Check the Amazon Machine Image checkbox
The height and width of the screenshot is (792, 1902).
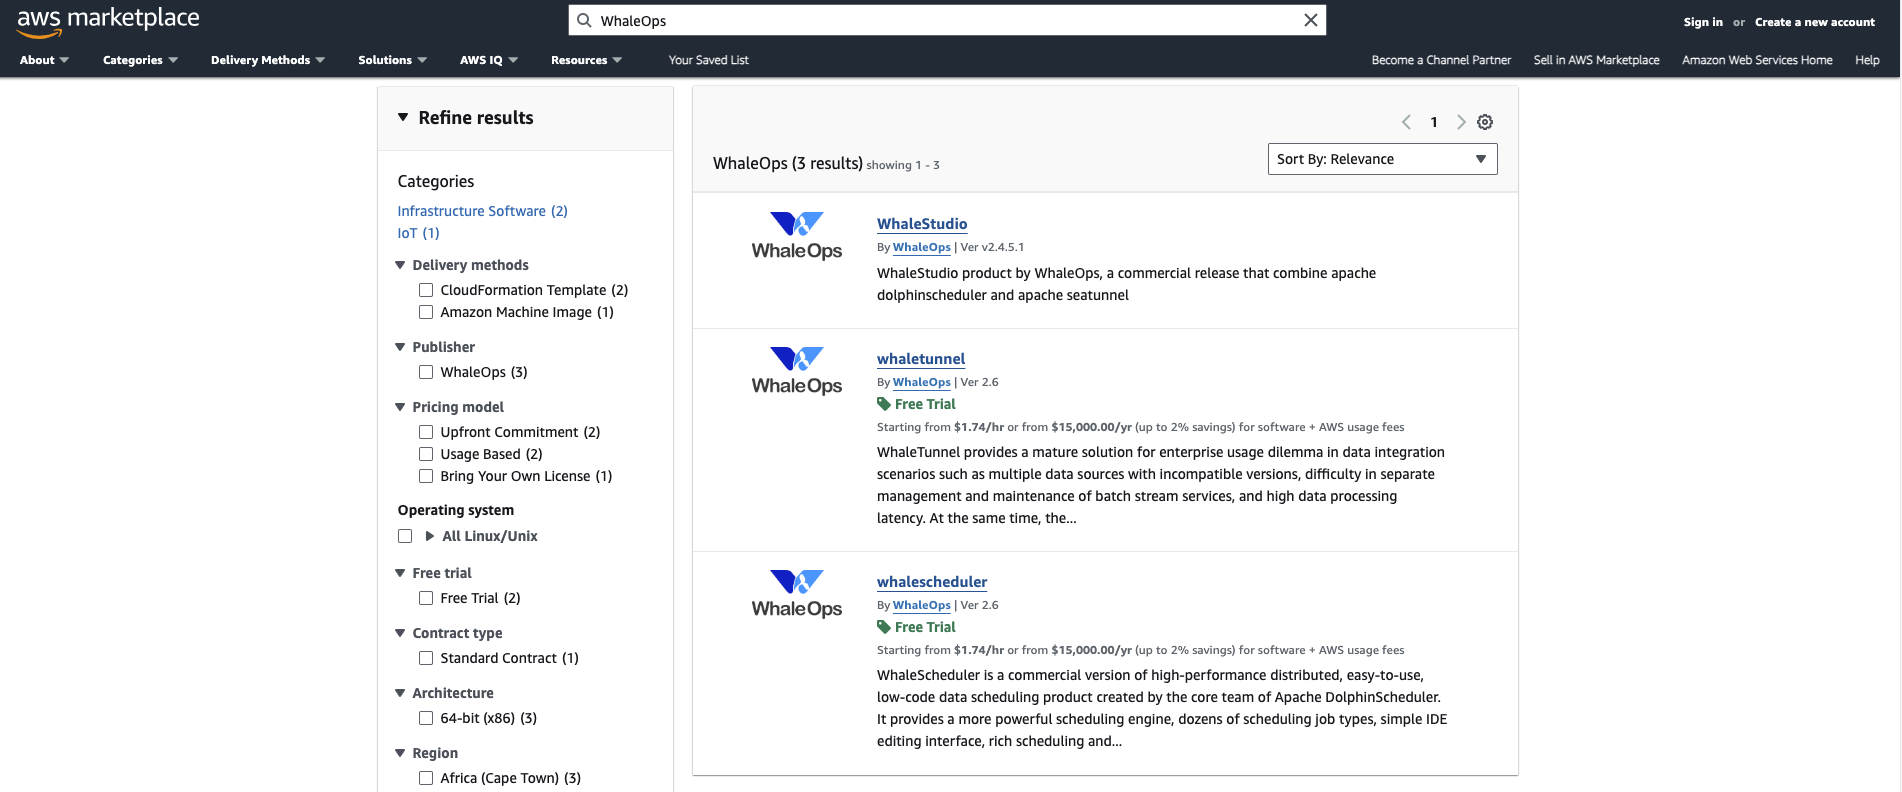pos(426,312)
